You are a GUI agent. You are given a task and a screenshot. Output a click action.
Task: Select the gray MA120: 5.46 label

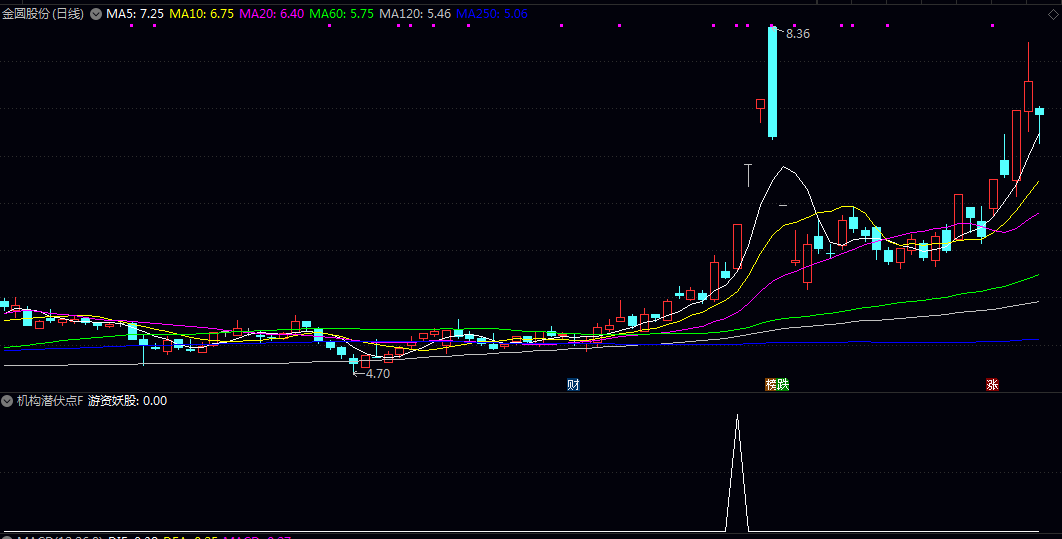[x=415, y=14]
